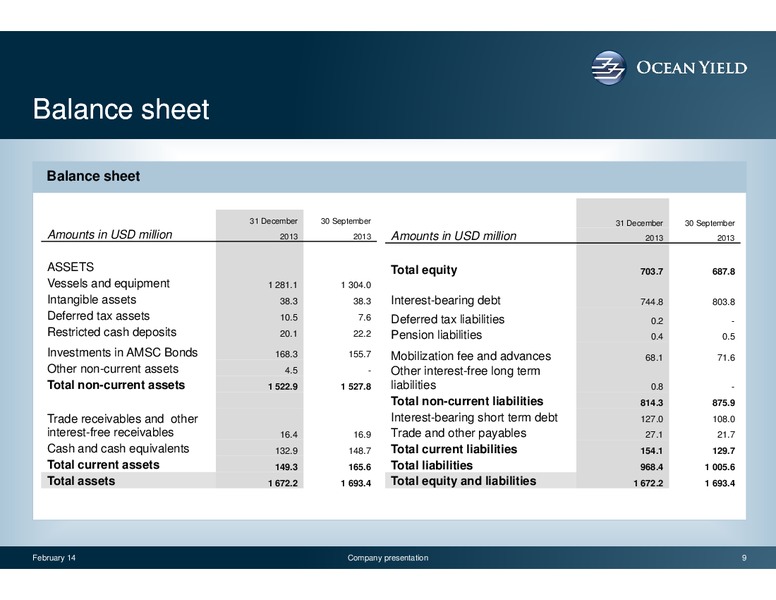776x600 pixels.
Task: Click the 'Ocean Yield' company name text
Action: 691,68
